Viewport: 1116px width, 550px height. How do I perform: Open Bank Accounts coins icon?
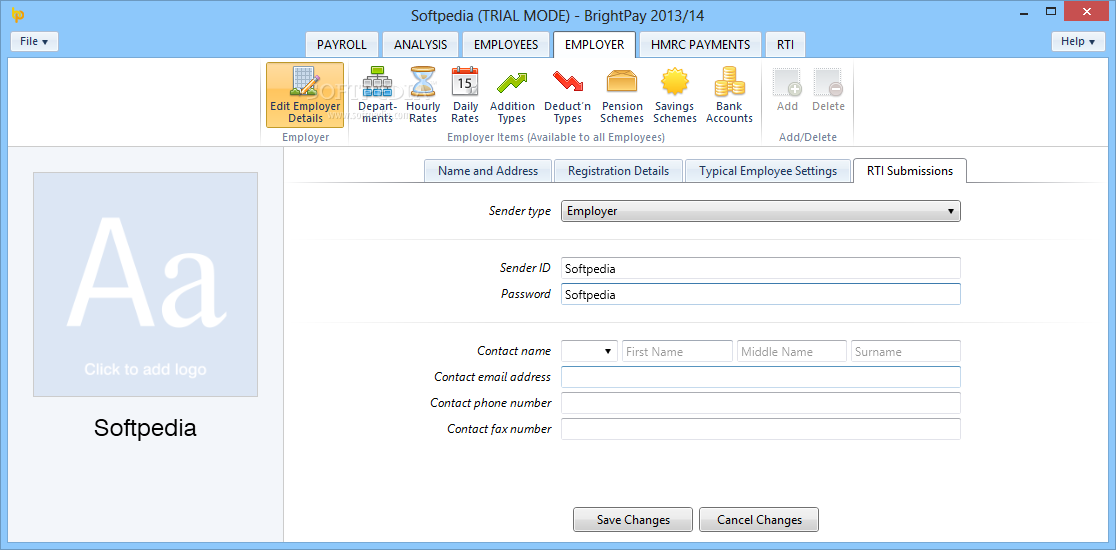[729, 81]
